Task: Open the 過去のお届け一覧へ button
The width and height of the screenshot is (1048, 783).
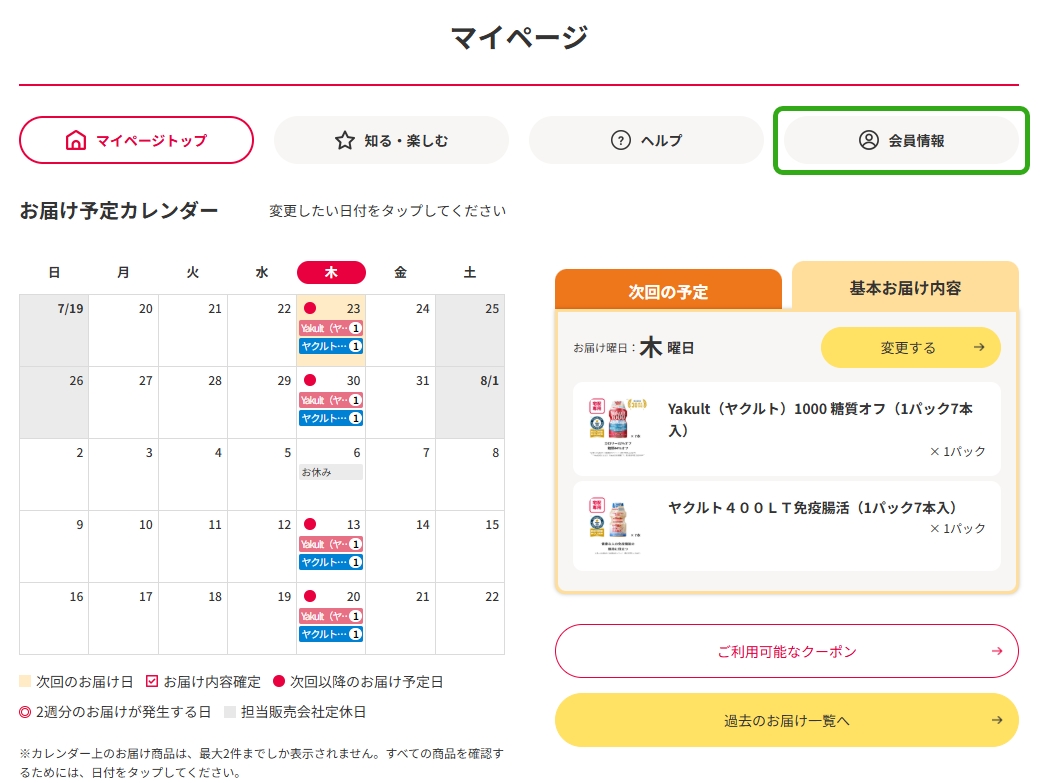Action: 786,720
